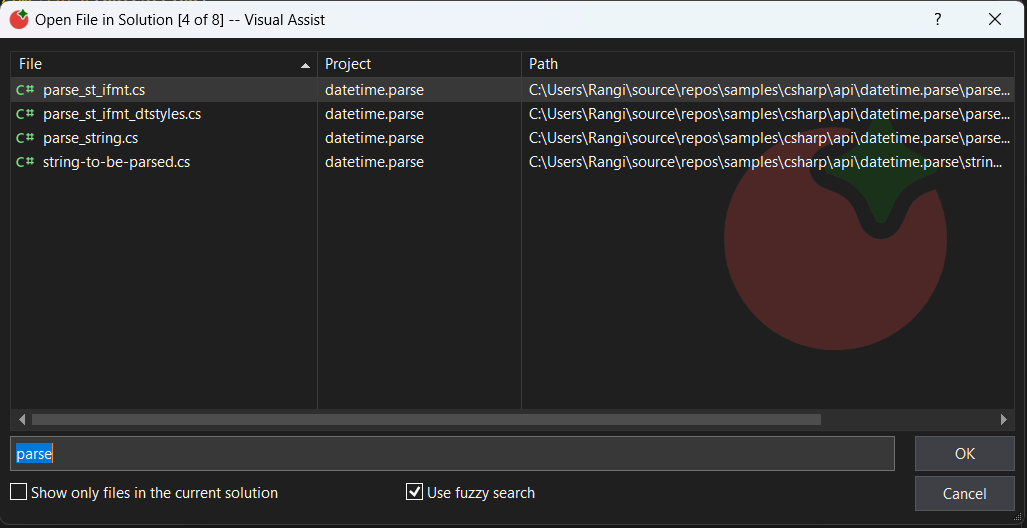Click the C# icon beside string-to-be-parsed.cs
Screen dimensions: 1027x528
point(25,162)
